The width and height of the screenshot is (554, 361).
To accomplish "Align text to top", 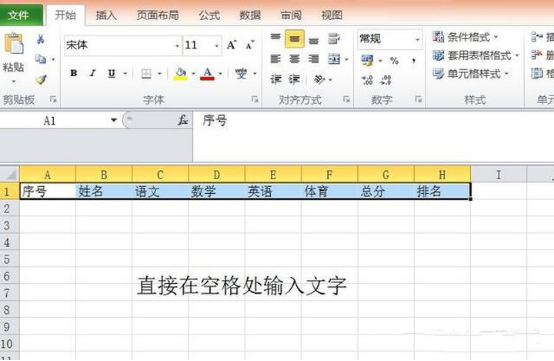I will coord(275,38).
